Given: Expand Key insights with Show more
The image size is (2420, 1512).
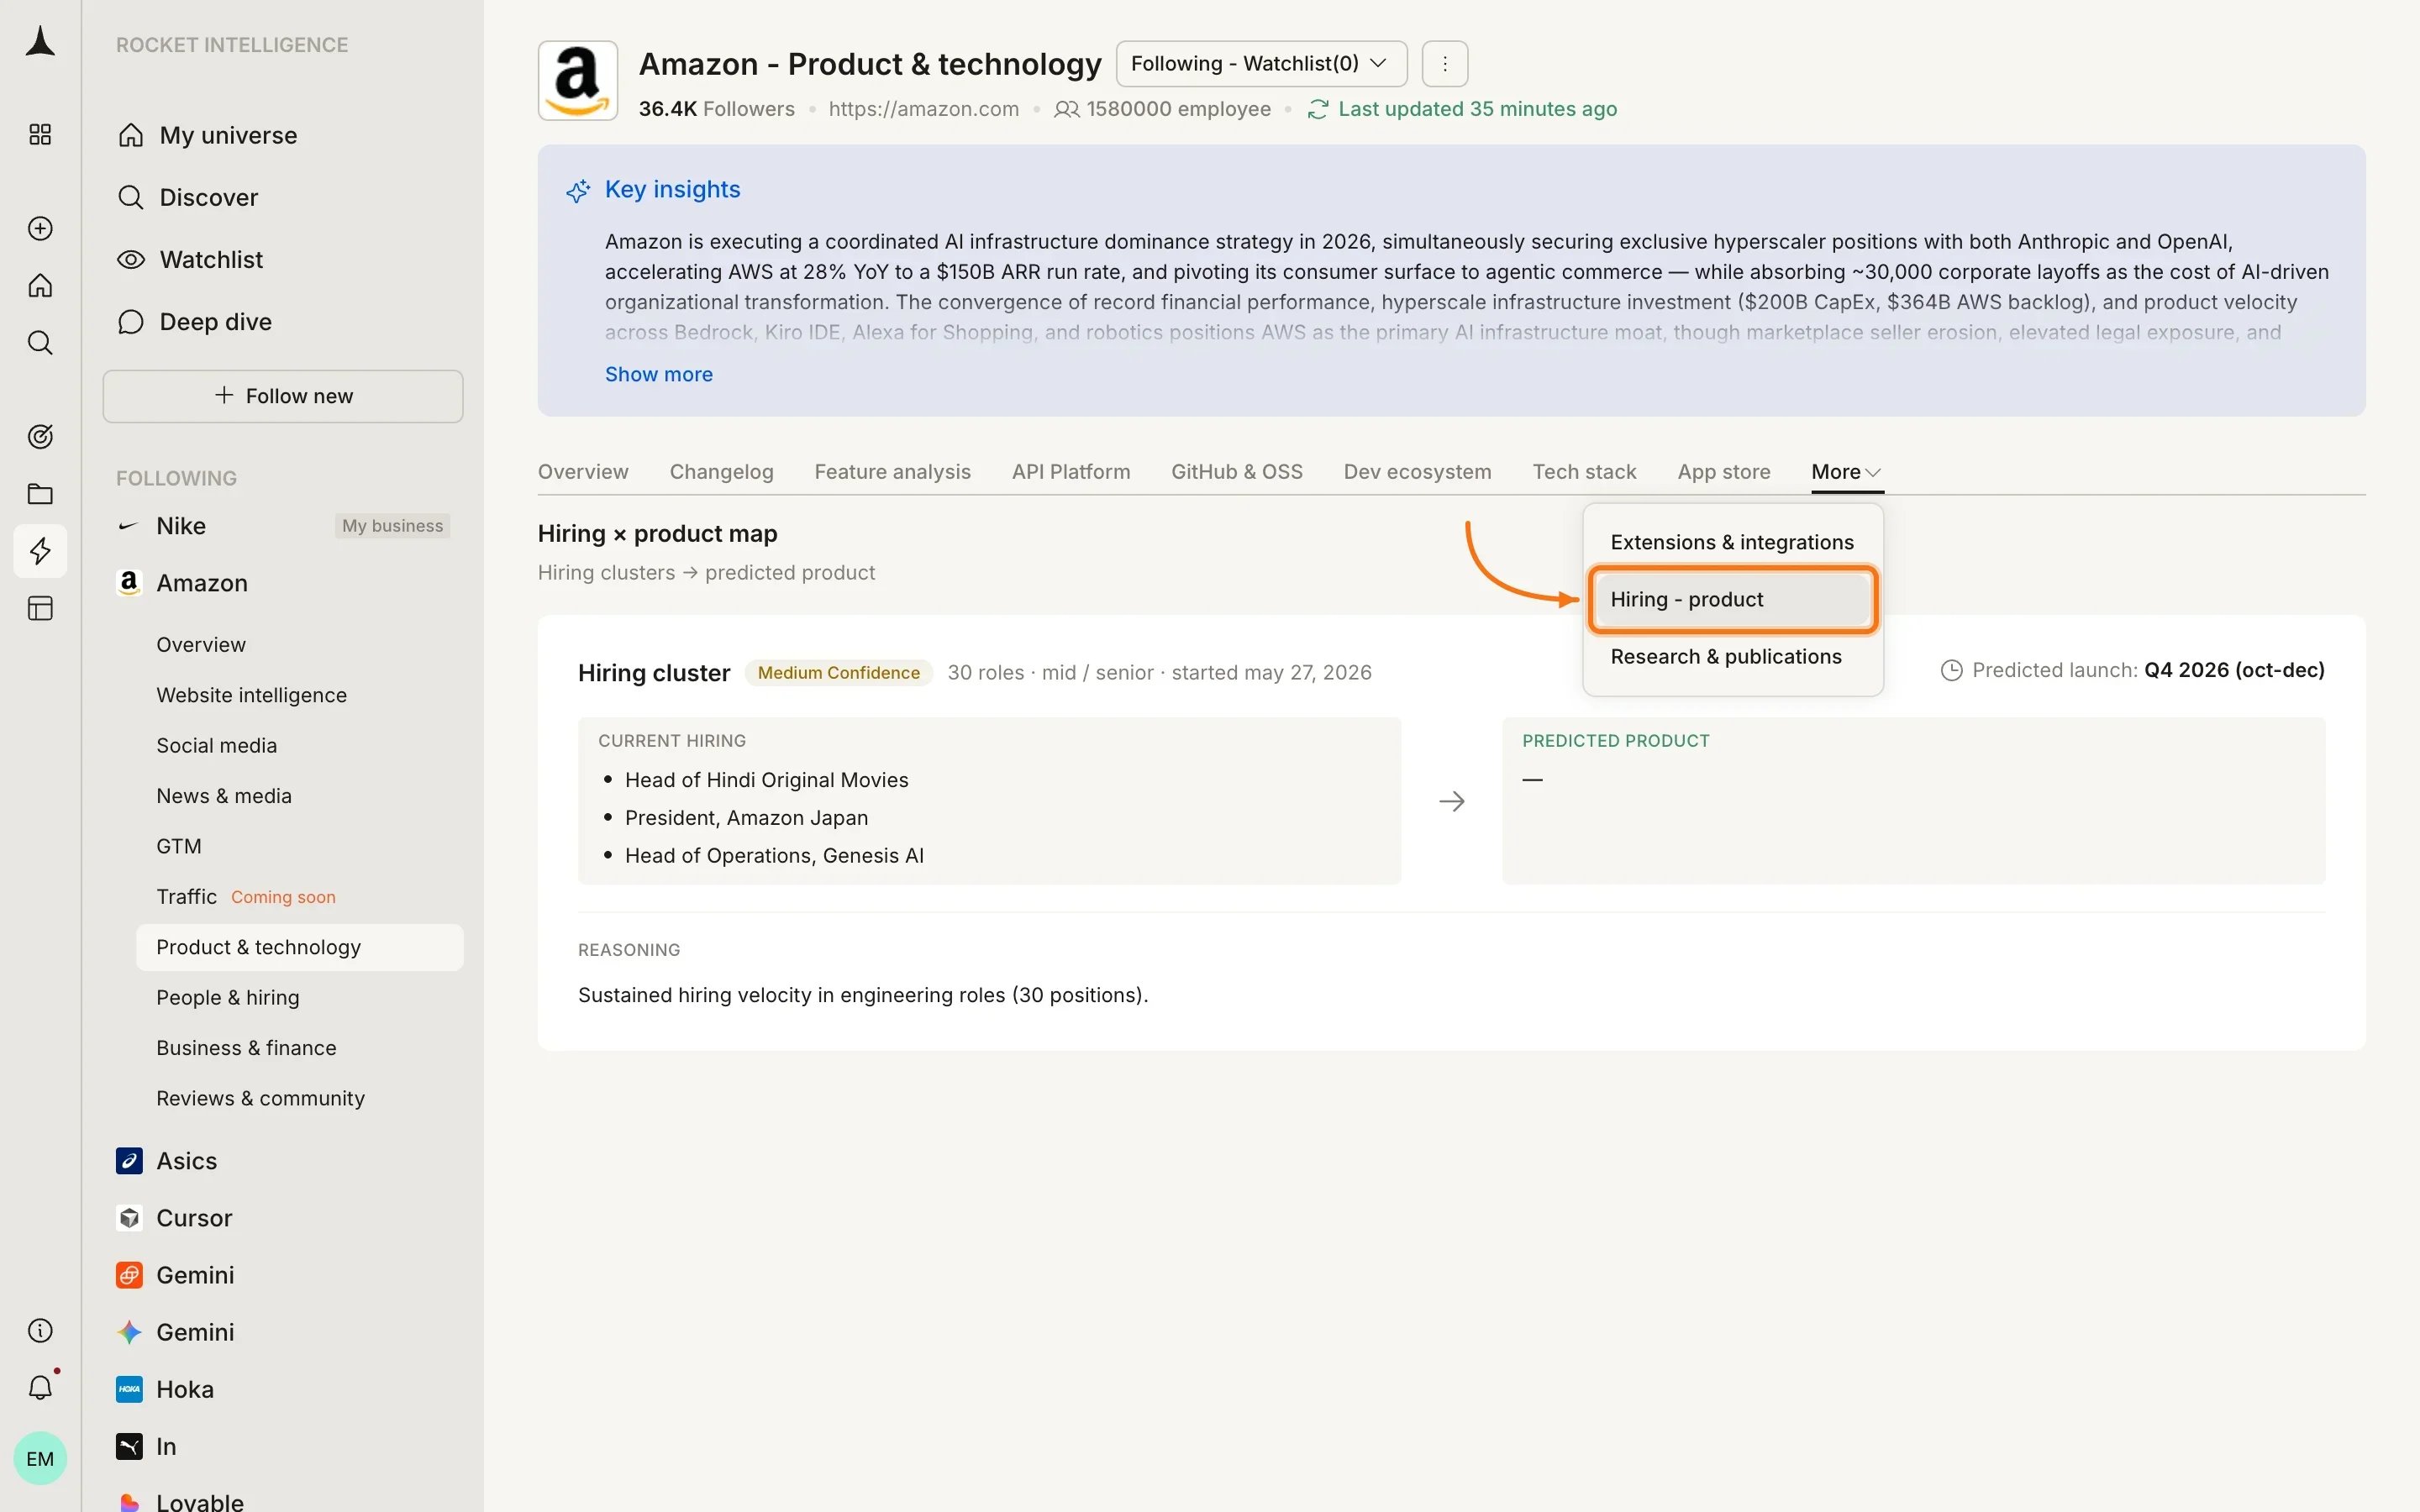Looking at the screenshot, I should [658, 374].
